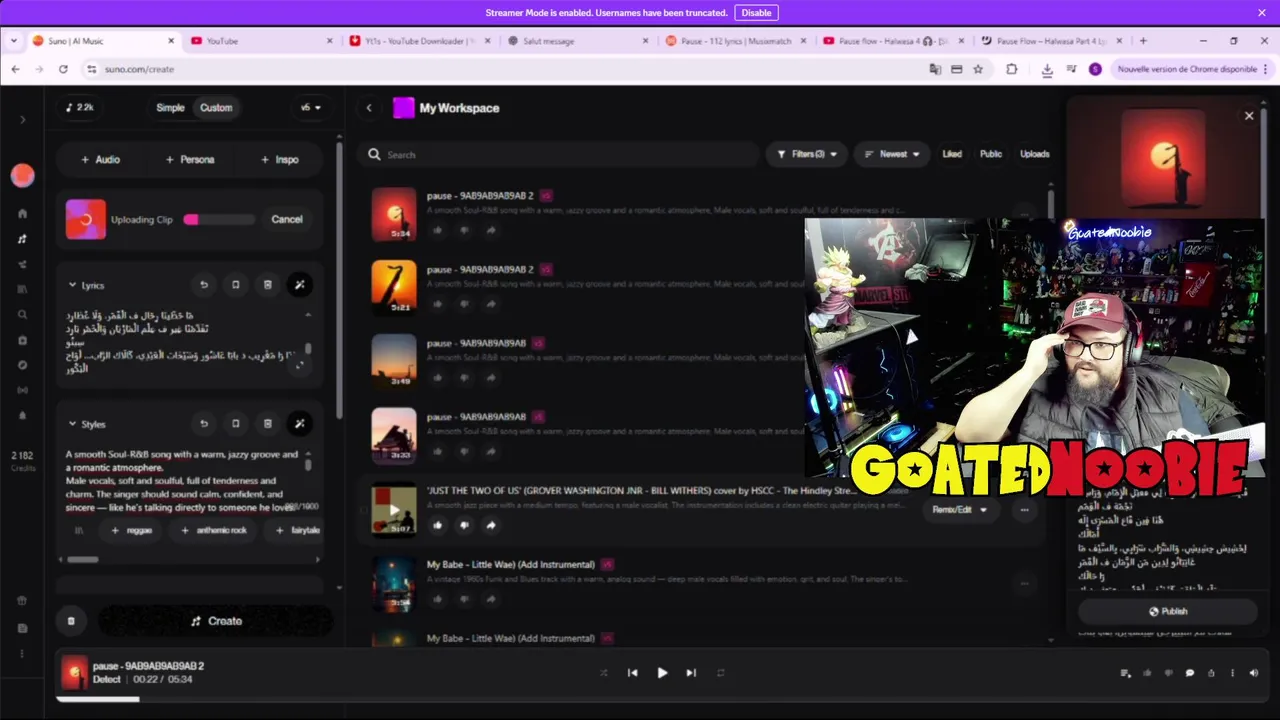Click the profile avatar in left sidebar
The width and height of the screenshot is (1280, 720).
click(x=22, y=176)
